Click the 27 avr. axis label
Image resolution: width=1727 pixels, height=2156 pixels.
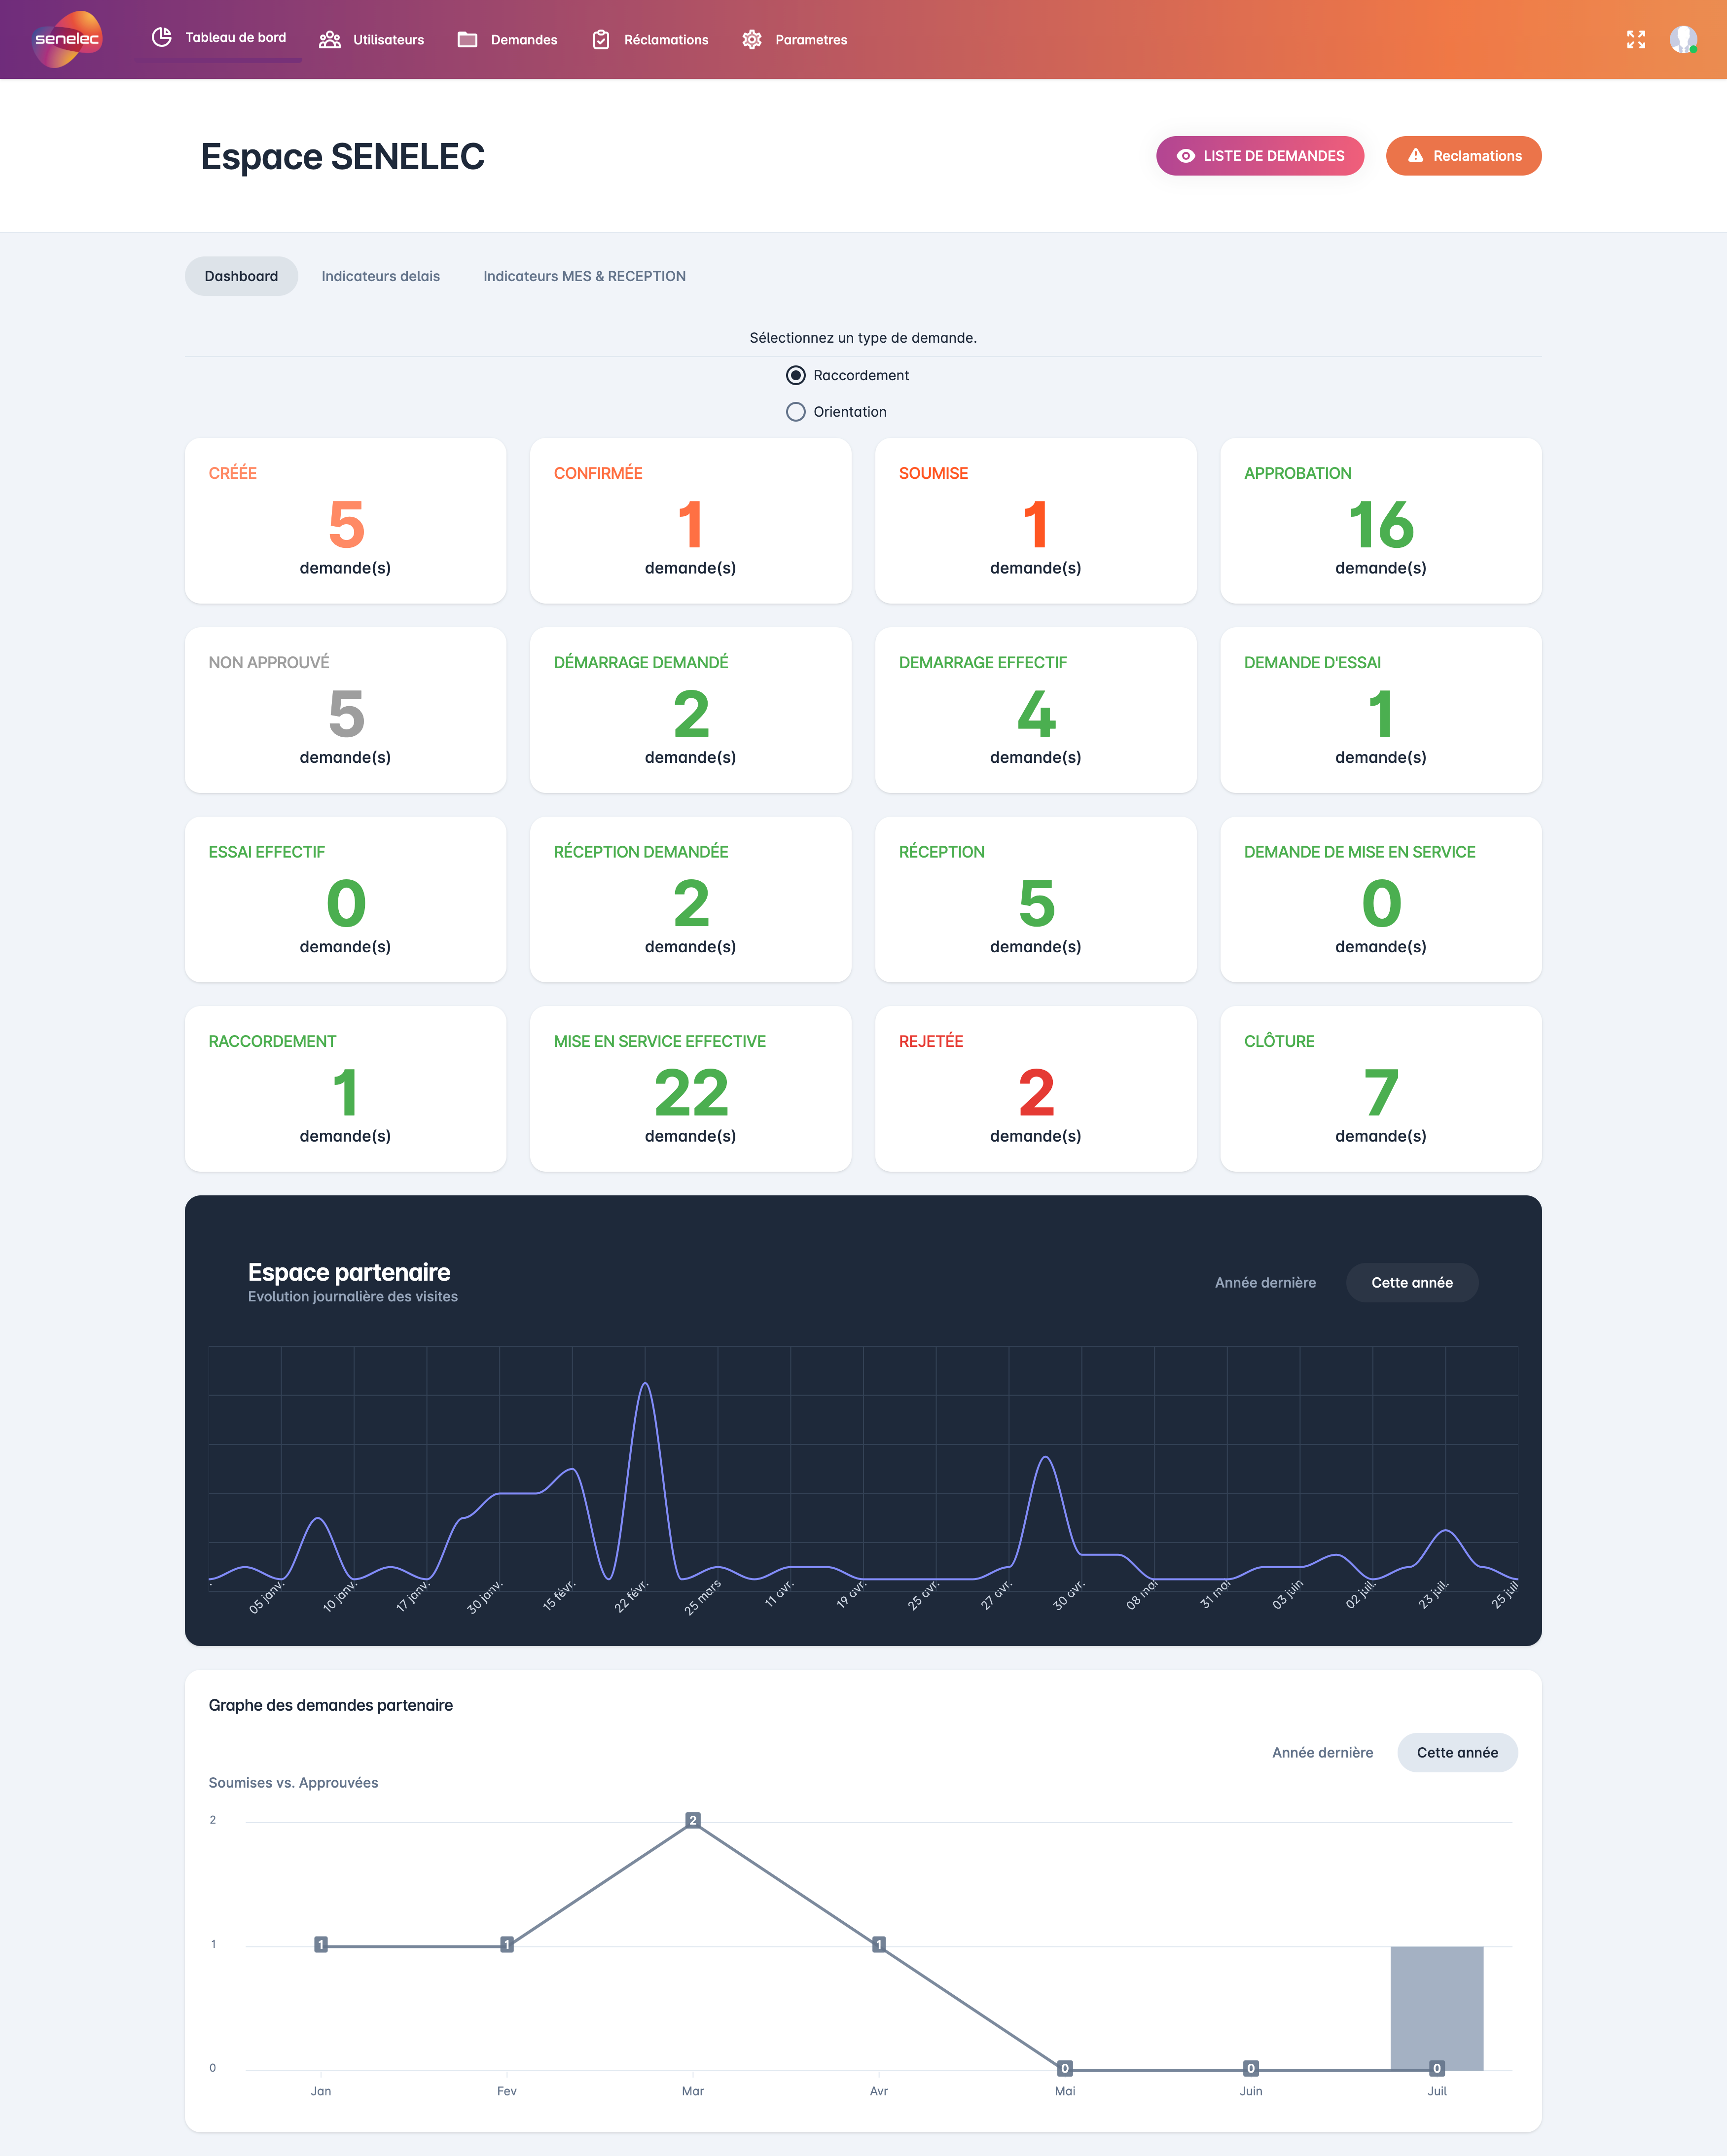pyautogui.click(x=997, y=1594)
